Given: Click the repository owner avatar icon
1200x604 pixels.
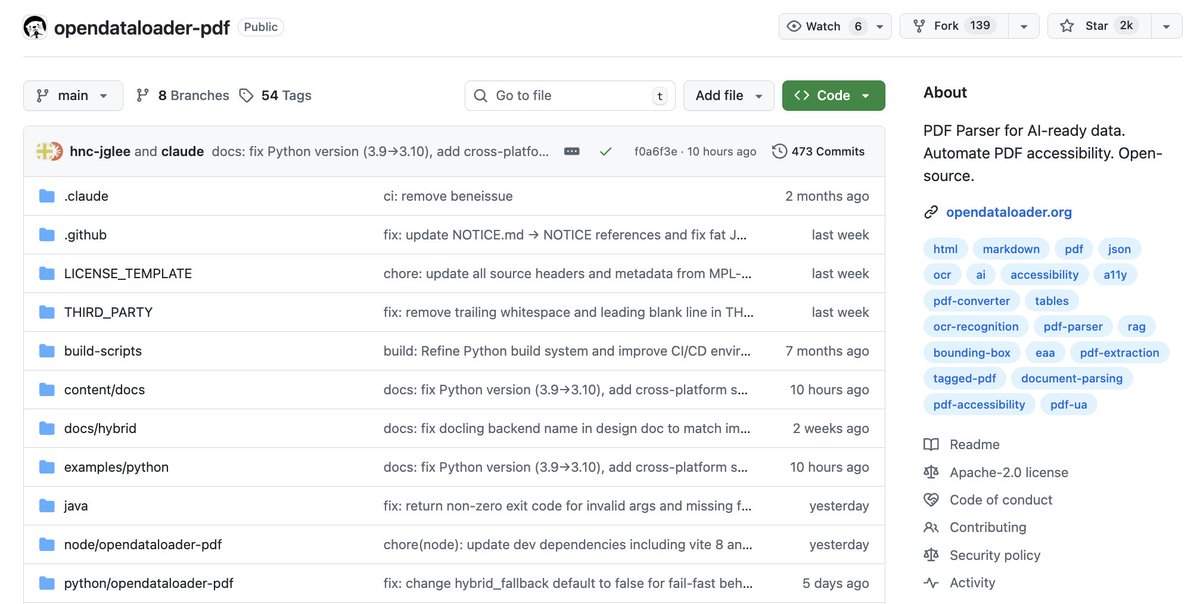Looking at the screenshot, I should 35,27.
